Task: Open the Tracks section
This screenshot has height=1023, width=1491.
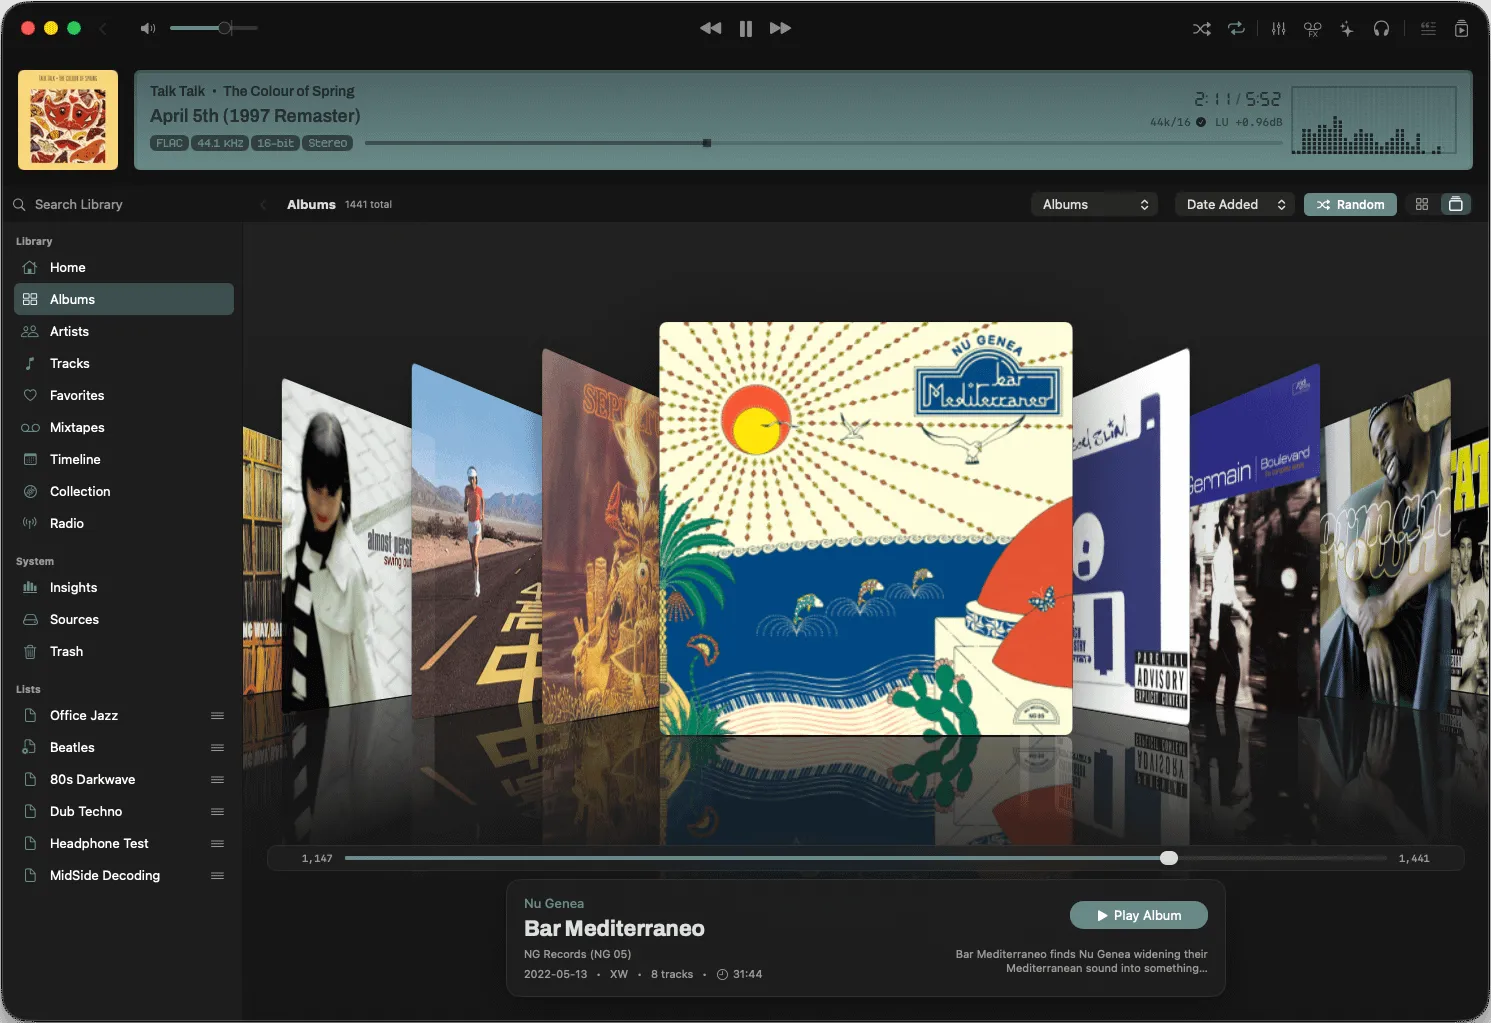Action: point(124,363)
